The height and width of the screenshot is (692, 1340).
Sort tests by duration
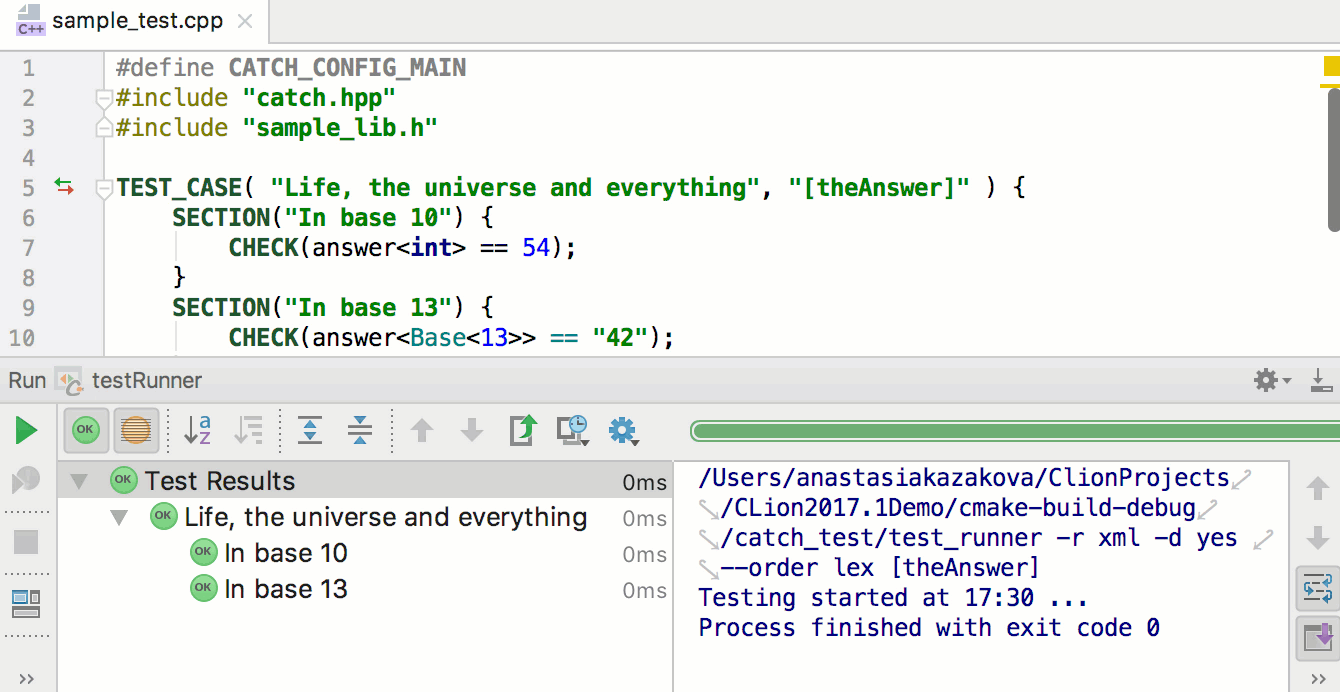click(x=248, y=431)
